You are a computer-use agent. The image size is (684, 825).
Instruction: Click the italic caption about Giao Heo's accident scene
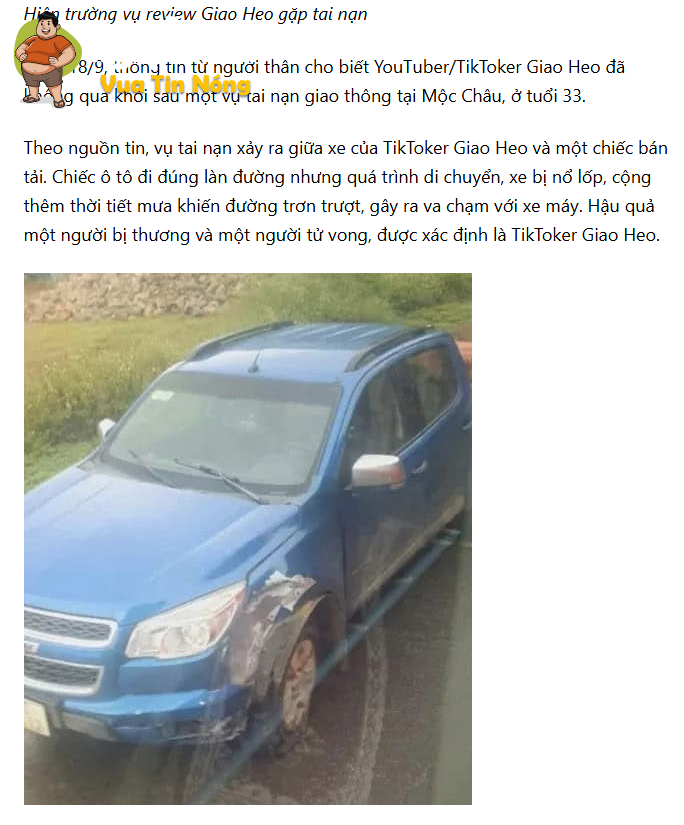(x=195, y=14)
